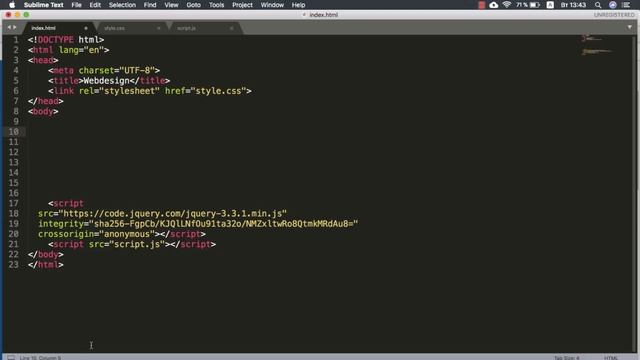The width and height of the screenshot is (640, 360).
Task: Click the line and column indicator in status bar
Action: (x=40, y=358)
